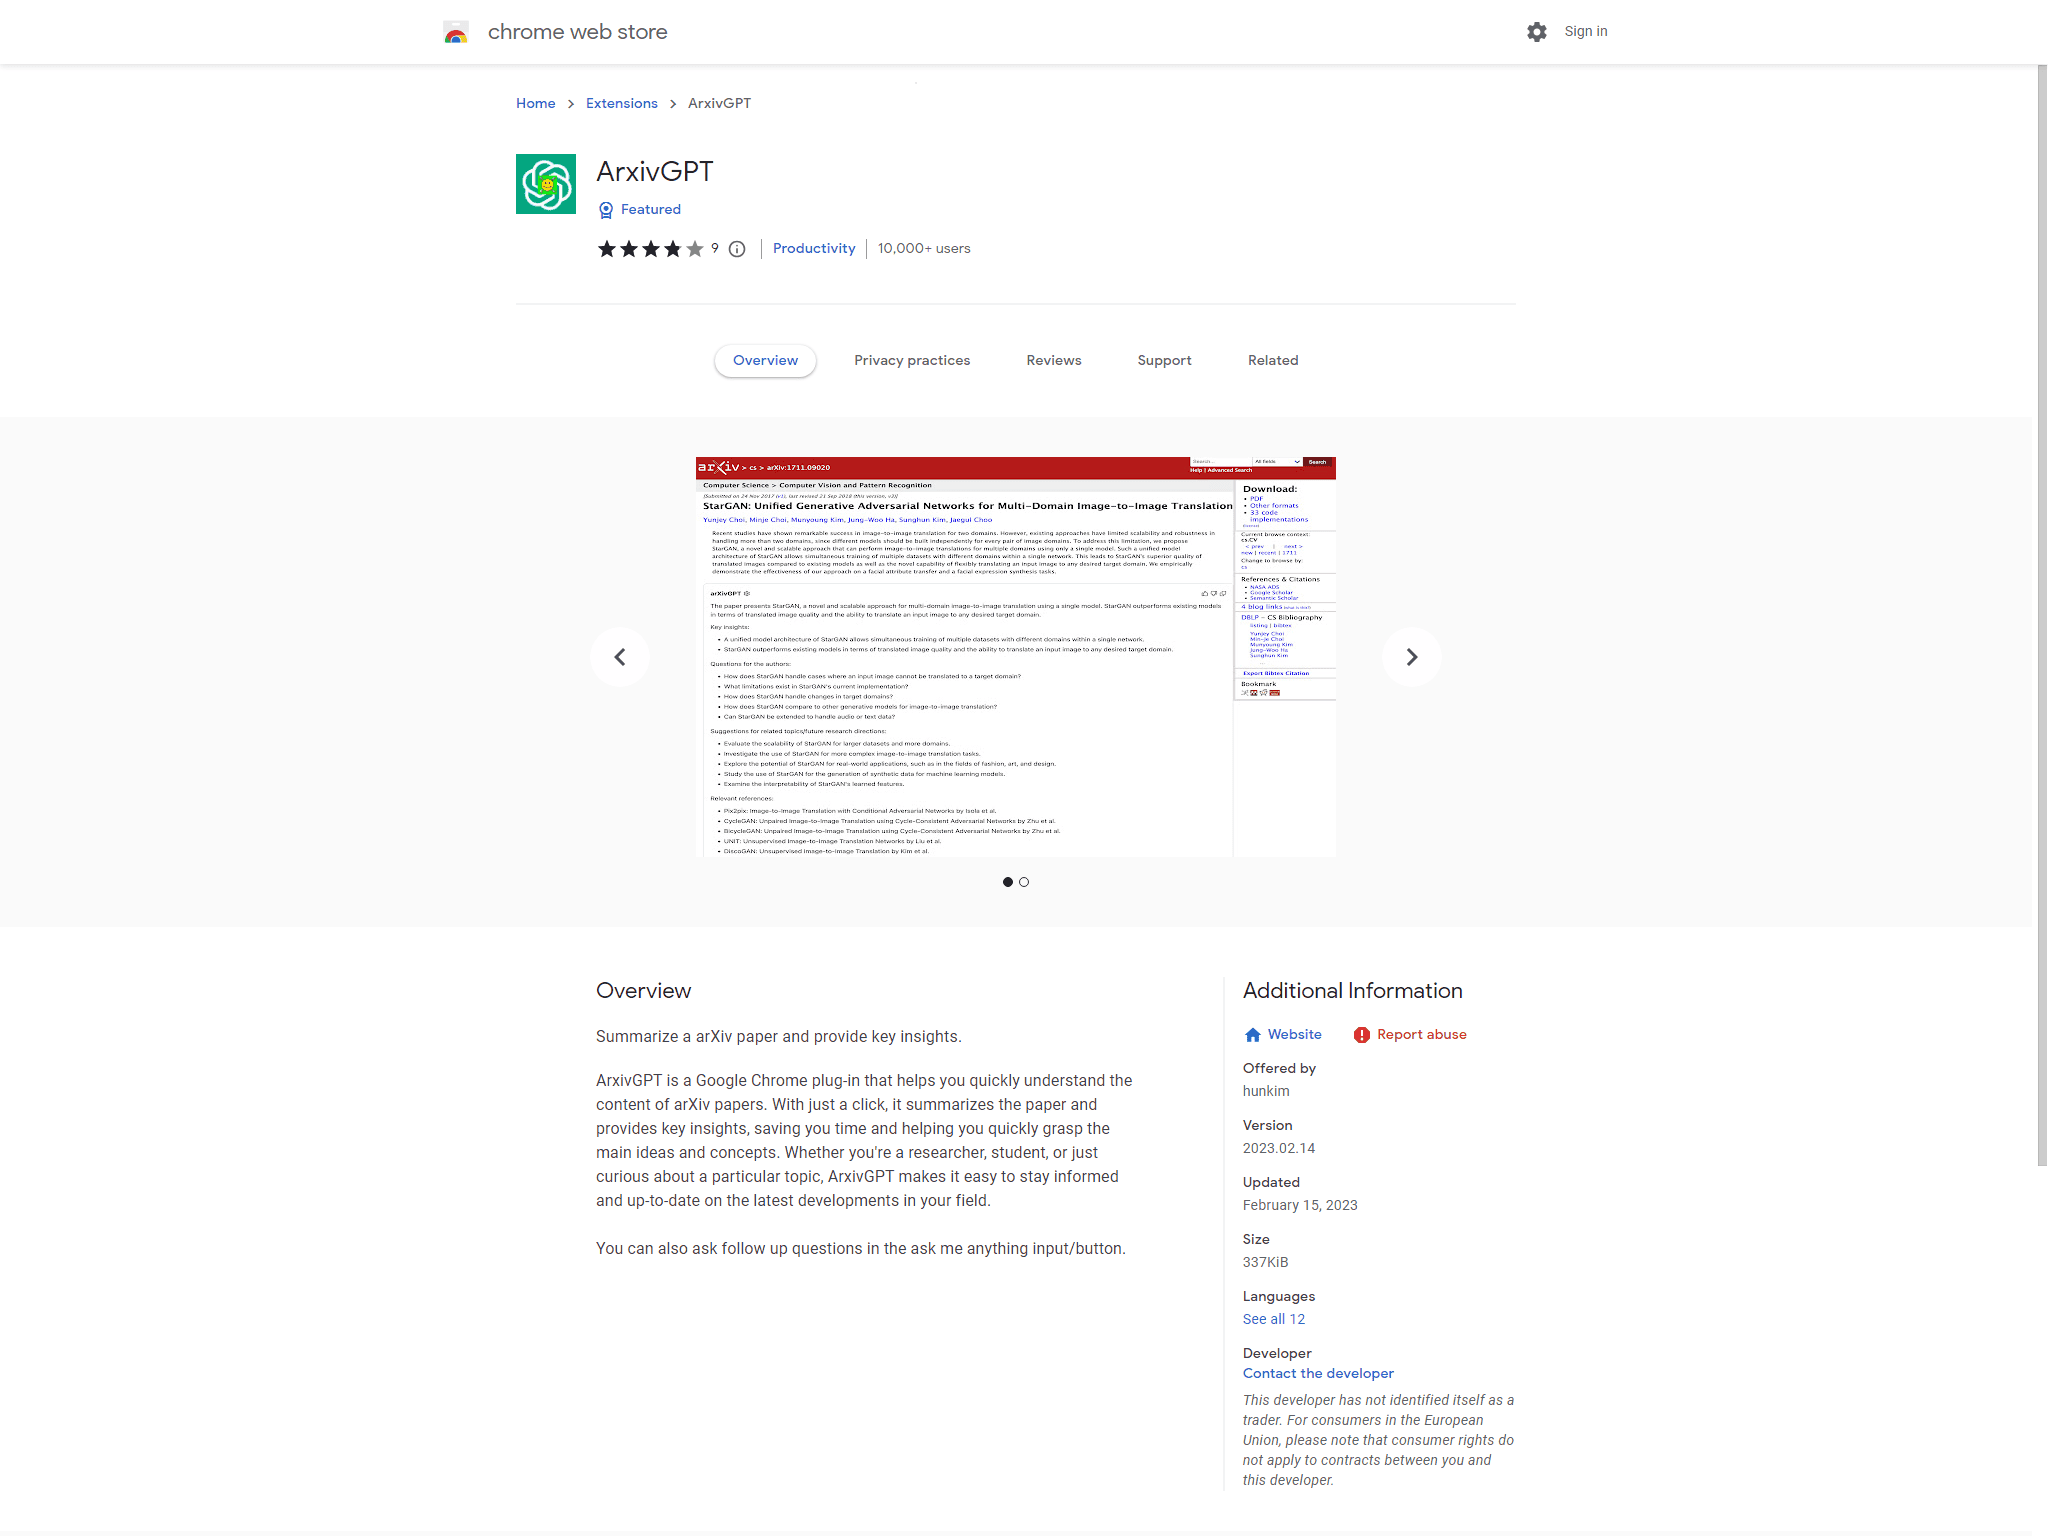Click the Featured badge ribbon icon

605,210
